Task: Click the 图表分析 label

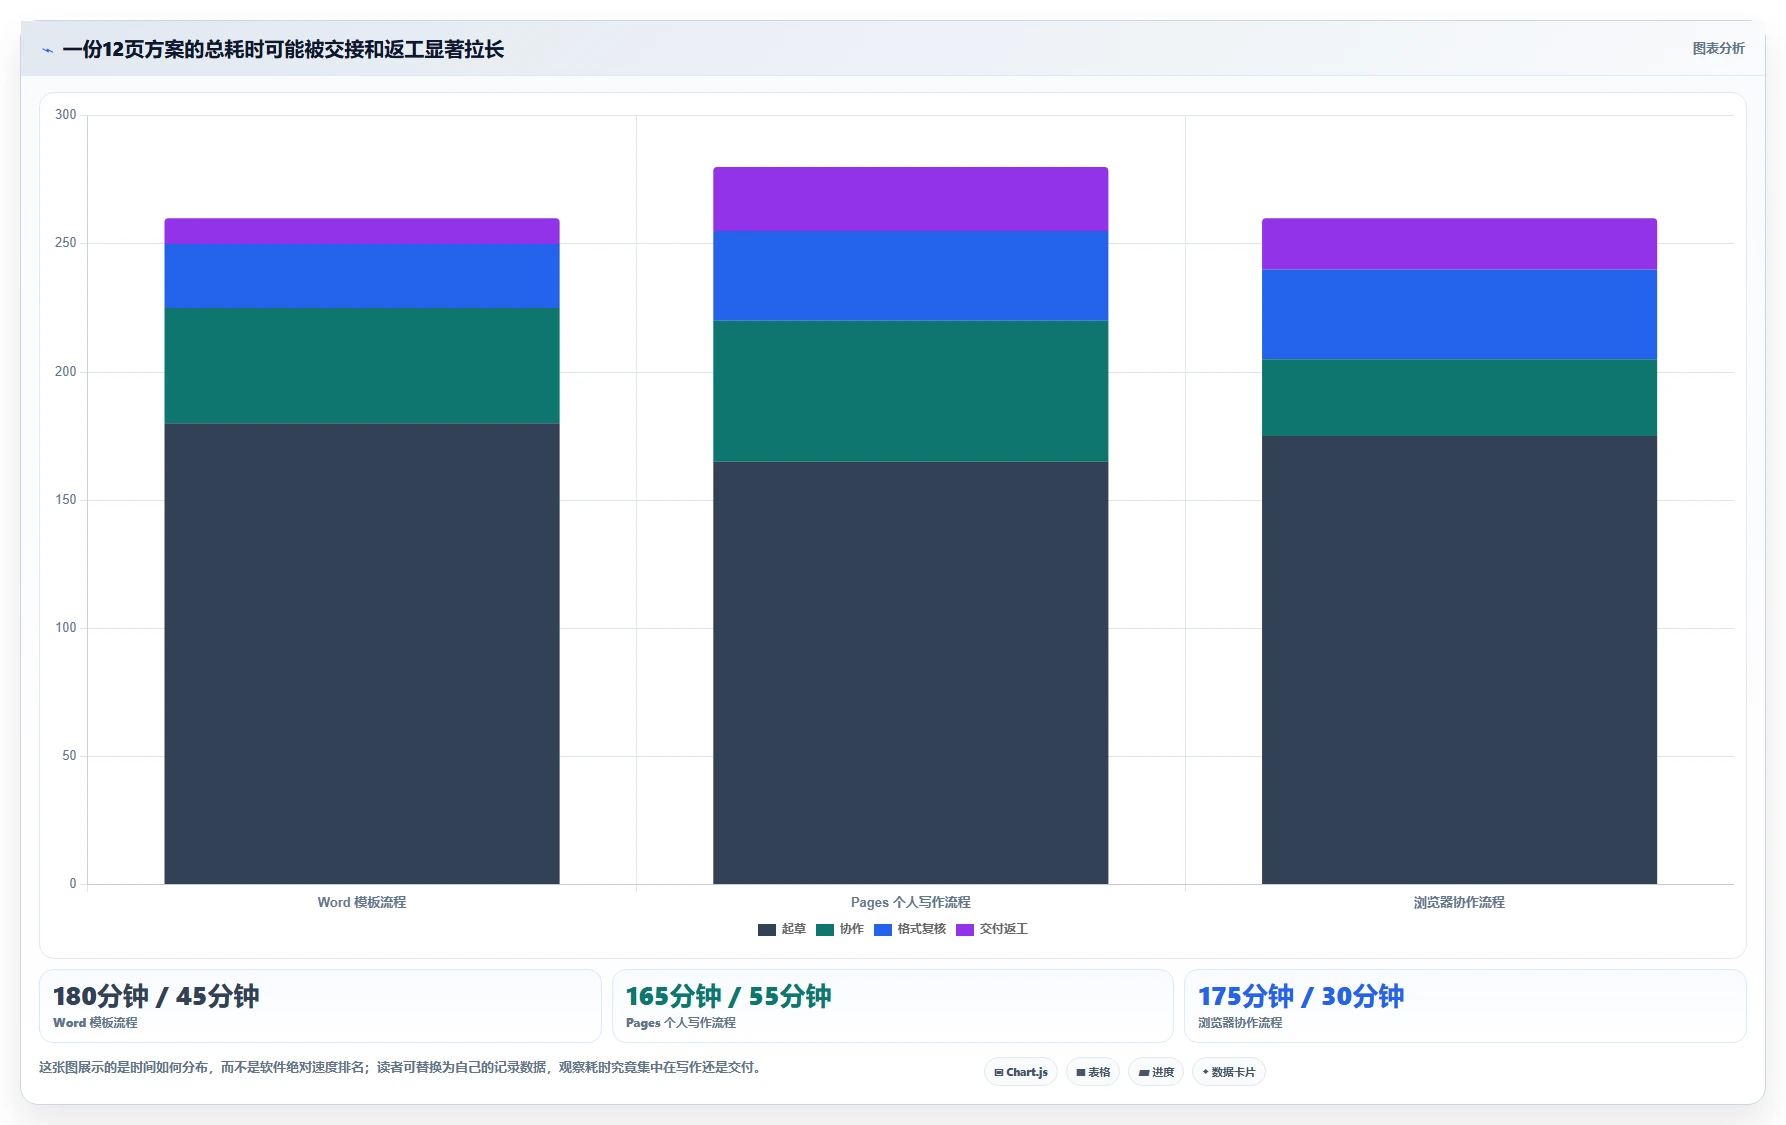Action: (1718, 48)
